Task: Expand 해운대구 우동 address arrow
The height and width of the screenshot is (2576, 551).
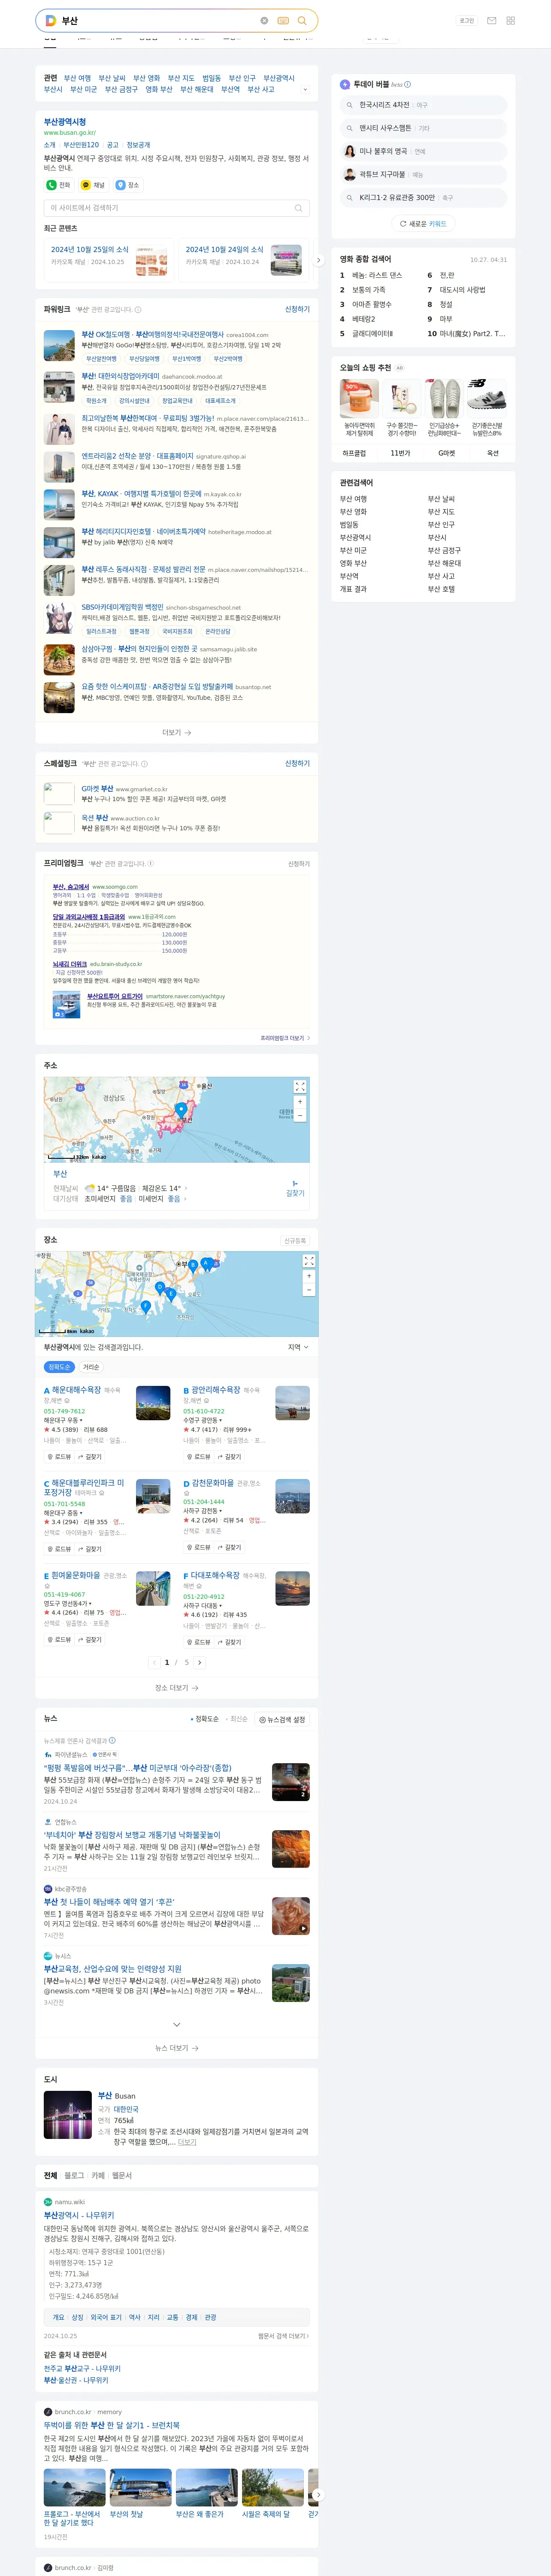Action: click(81, 1420)
